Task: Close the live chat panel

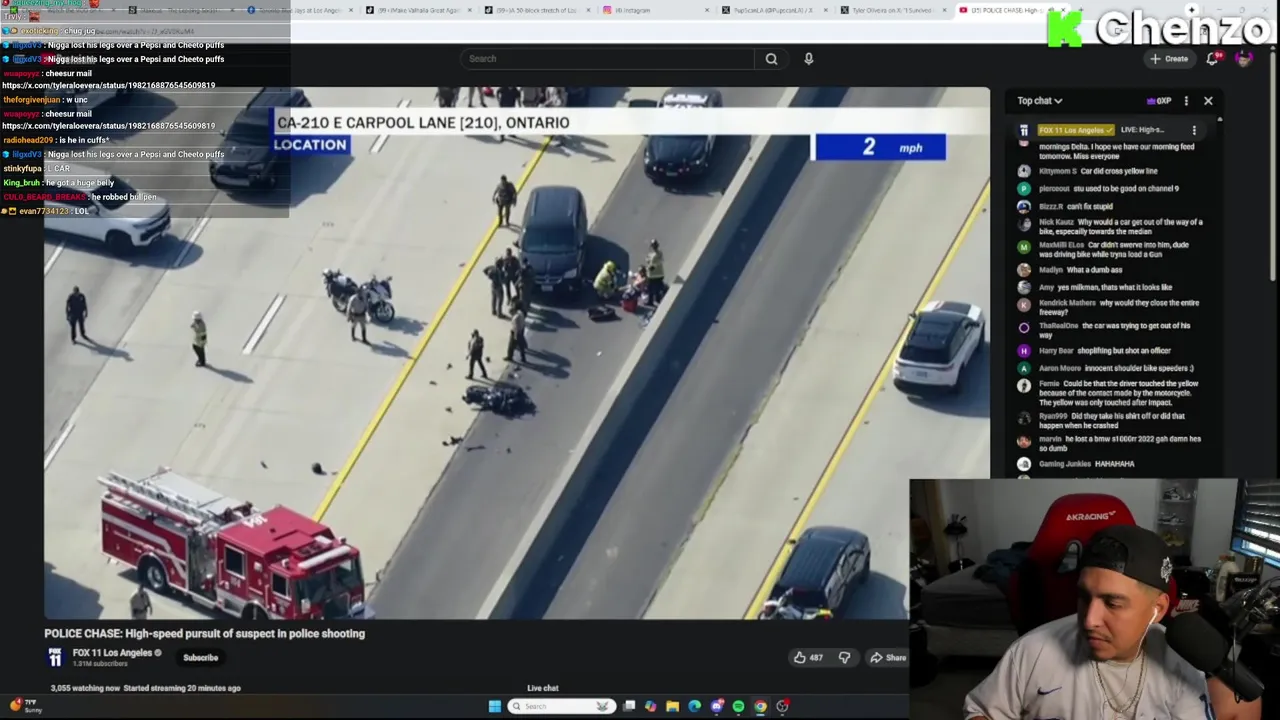Action: (1208, 101)
